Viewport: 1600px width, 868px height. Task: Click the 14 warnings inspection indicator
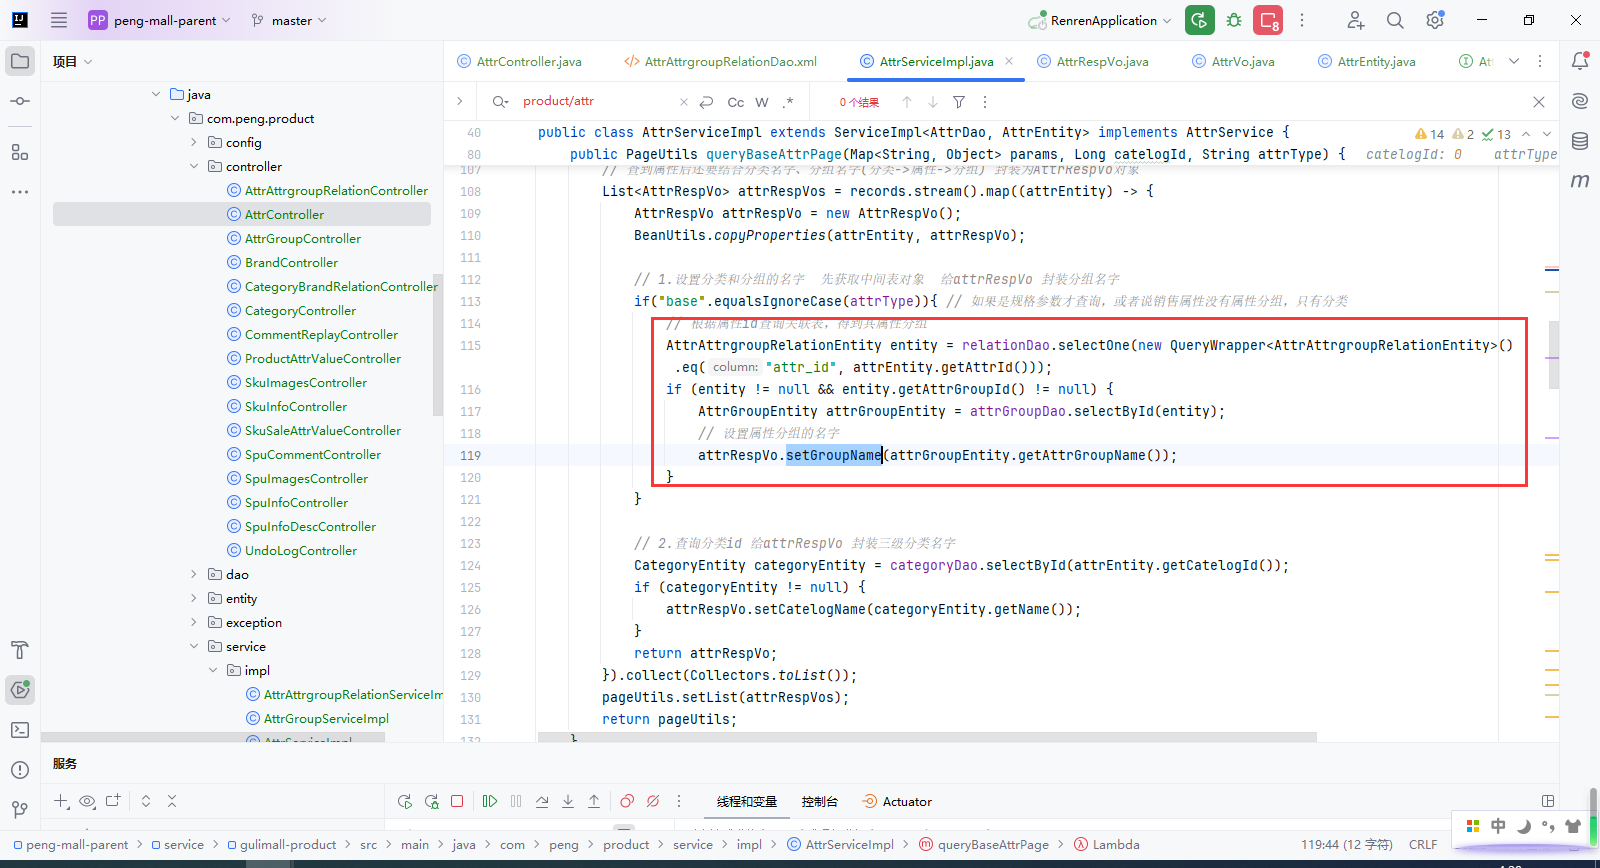click(x=1430, y=134)
